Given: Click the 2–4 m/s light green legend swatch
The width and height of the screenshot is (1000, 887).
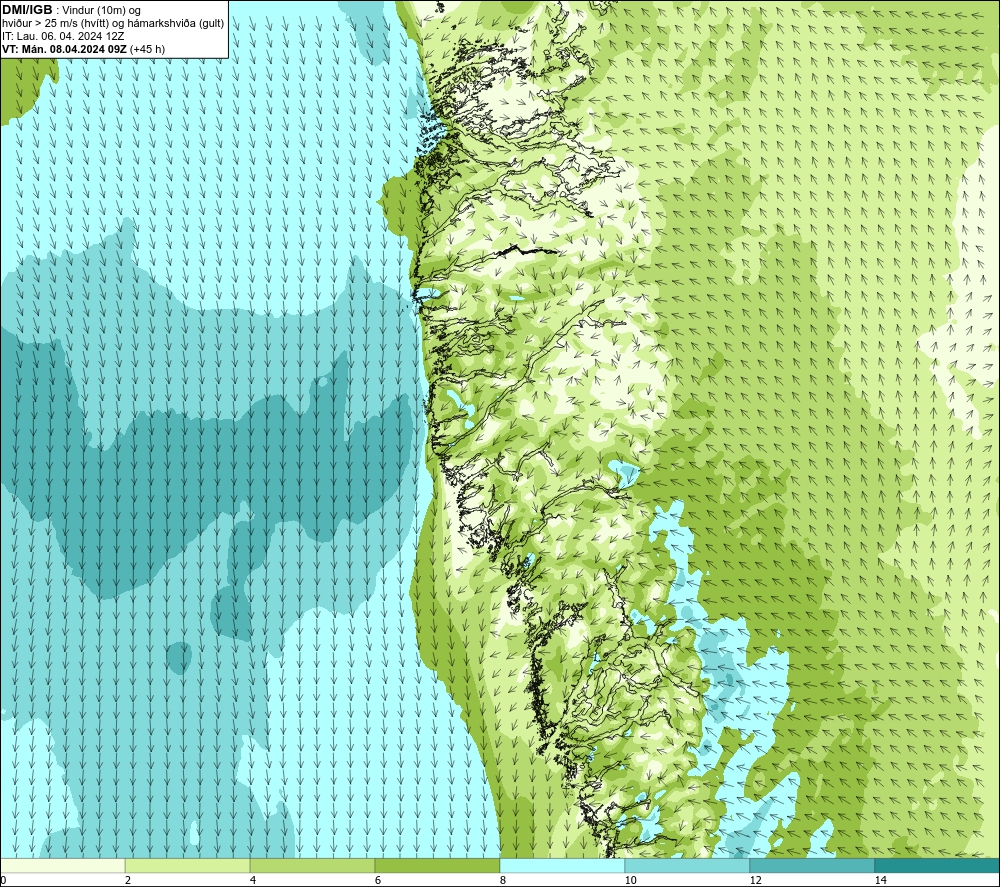Looking at the screenshot, I should point(188,865).
